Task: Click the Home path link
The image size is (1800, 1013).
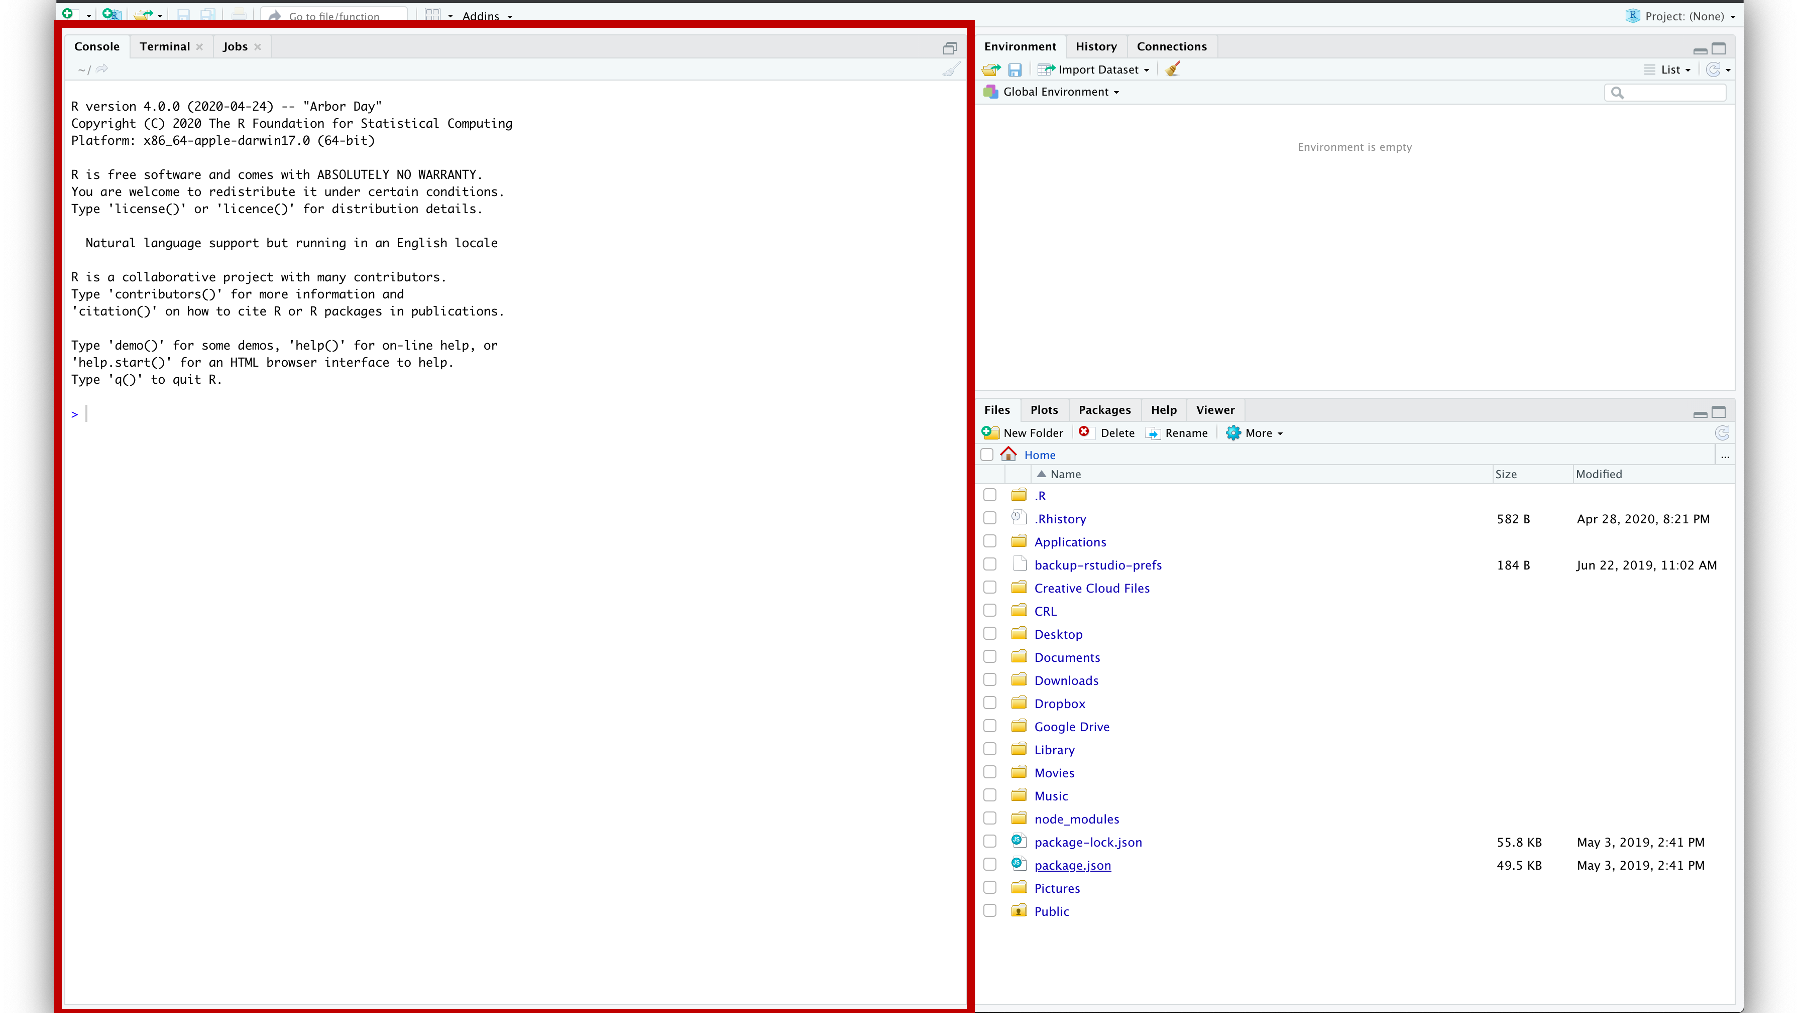Action: 1040,455
